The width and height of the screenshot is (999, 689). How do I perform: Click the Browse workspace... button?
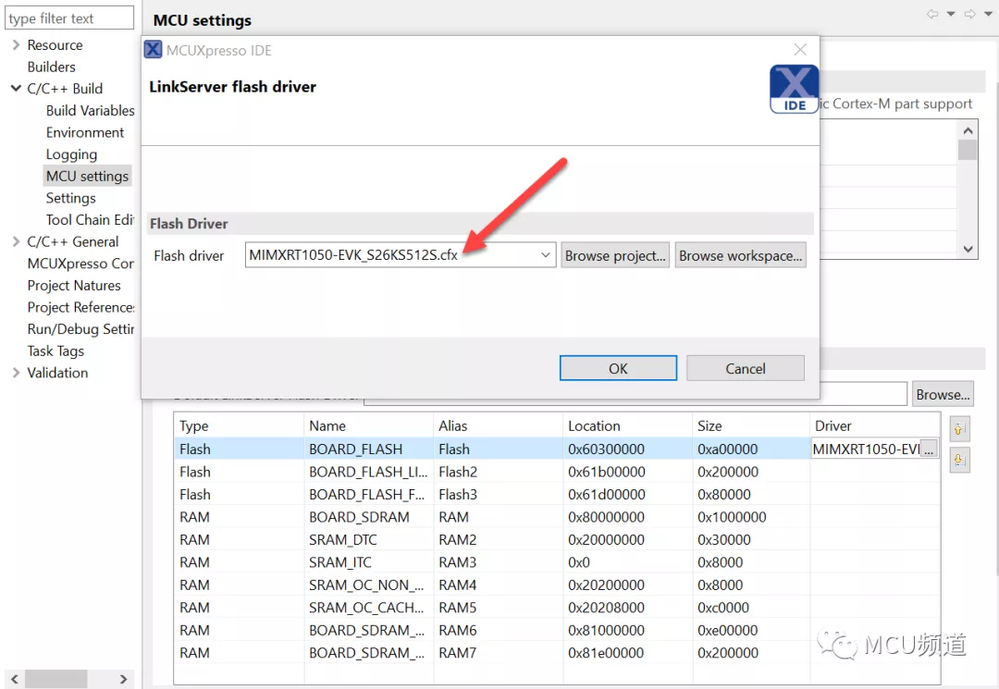click(740, 255)
